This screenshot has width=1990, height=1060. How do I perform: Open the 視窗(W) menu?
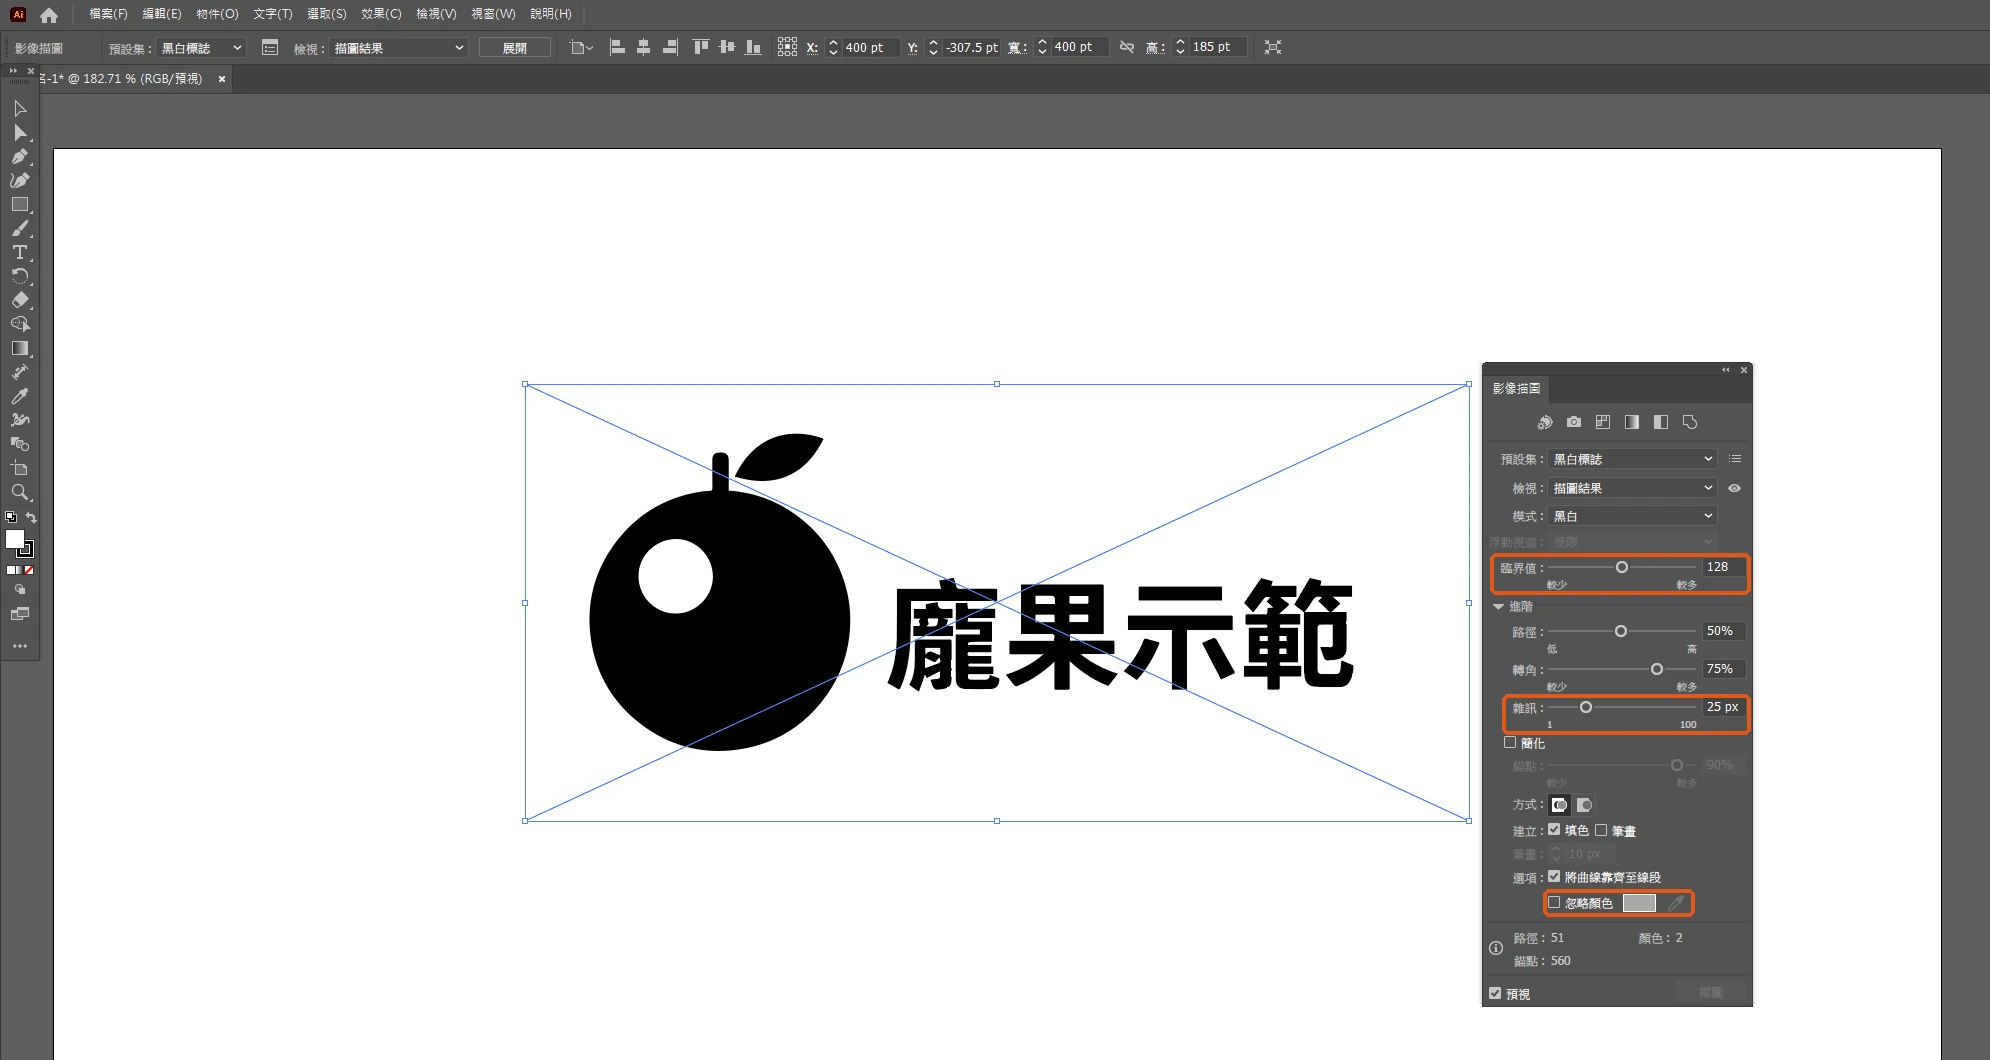click(x=493, y=14)
